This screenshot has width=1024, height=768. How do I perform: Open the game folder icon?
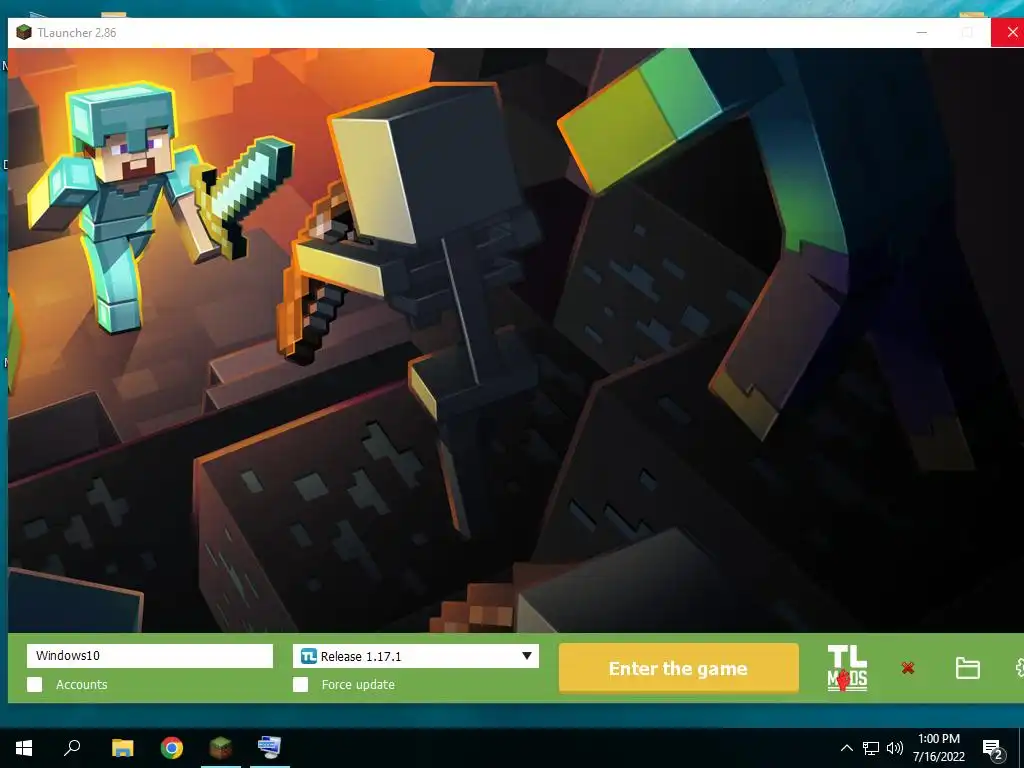pos(967,668)
